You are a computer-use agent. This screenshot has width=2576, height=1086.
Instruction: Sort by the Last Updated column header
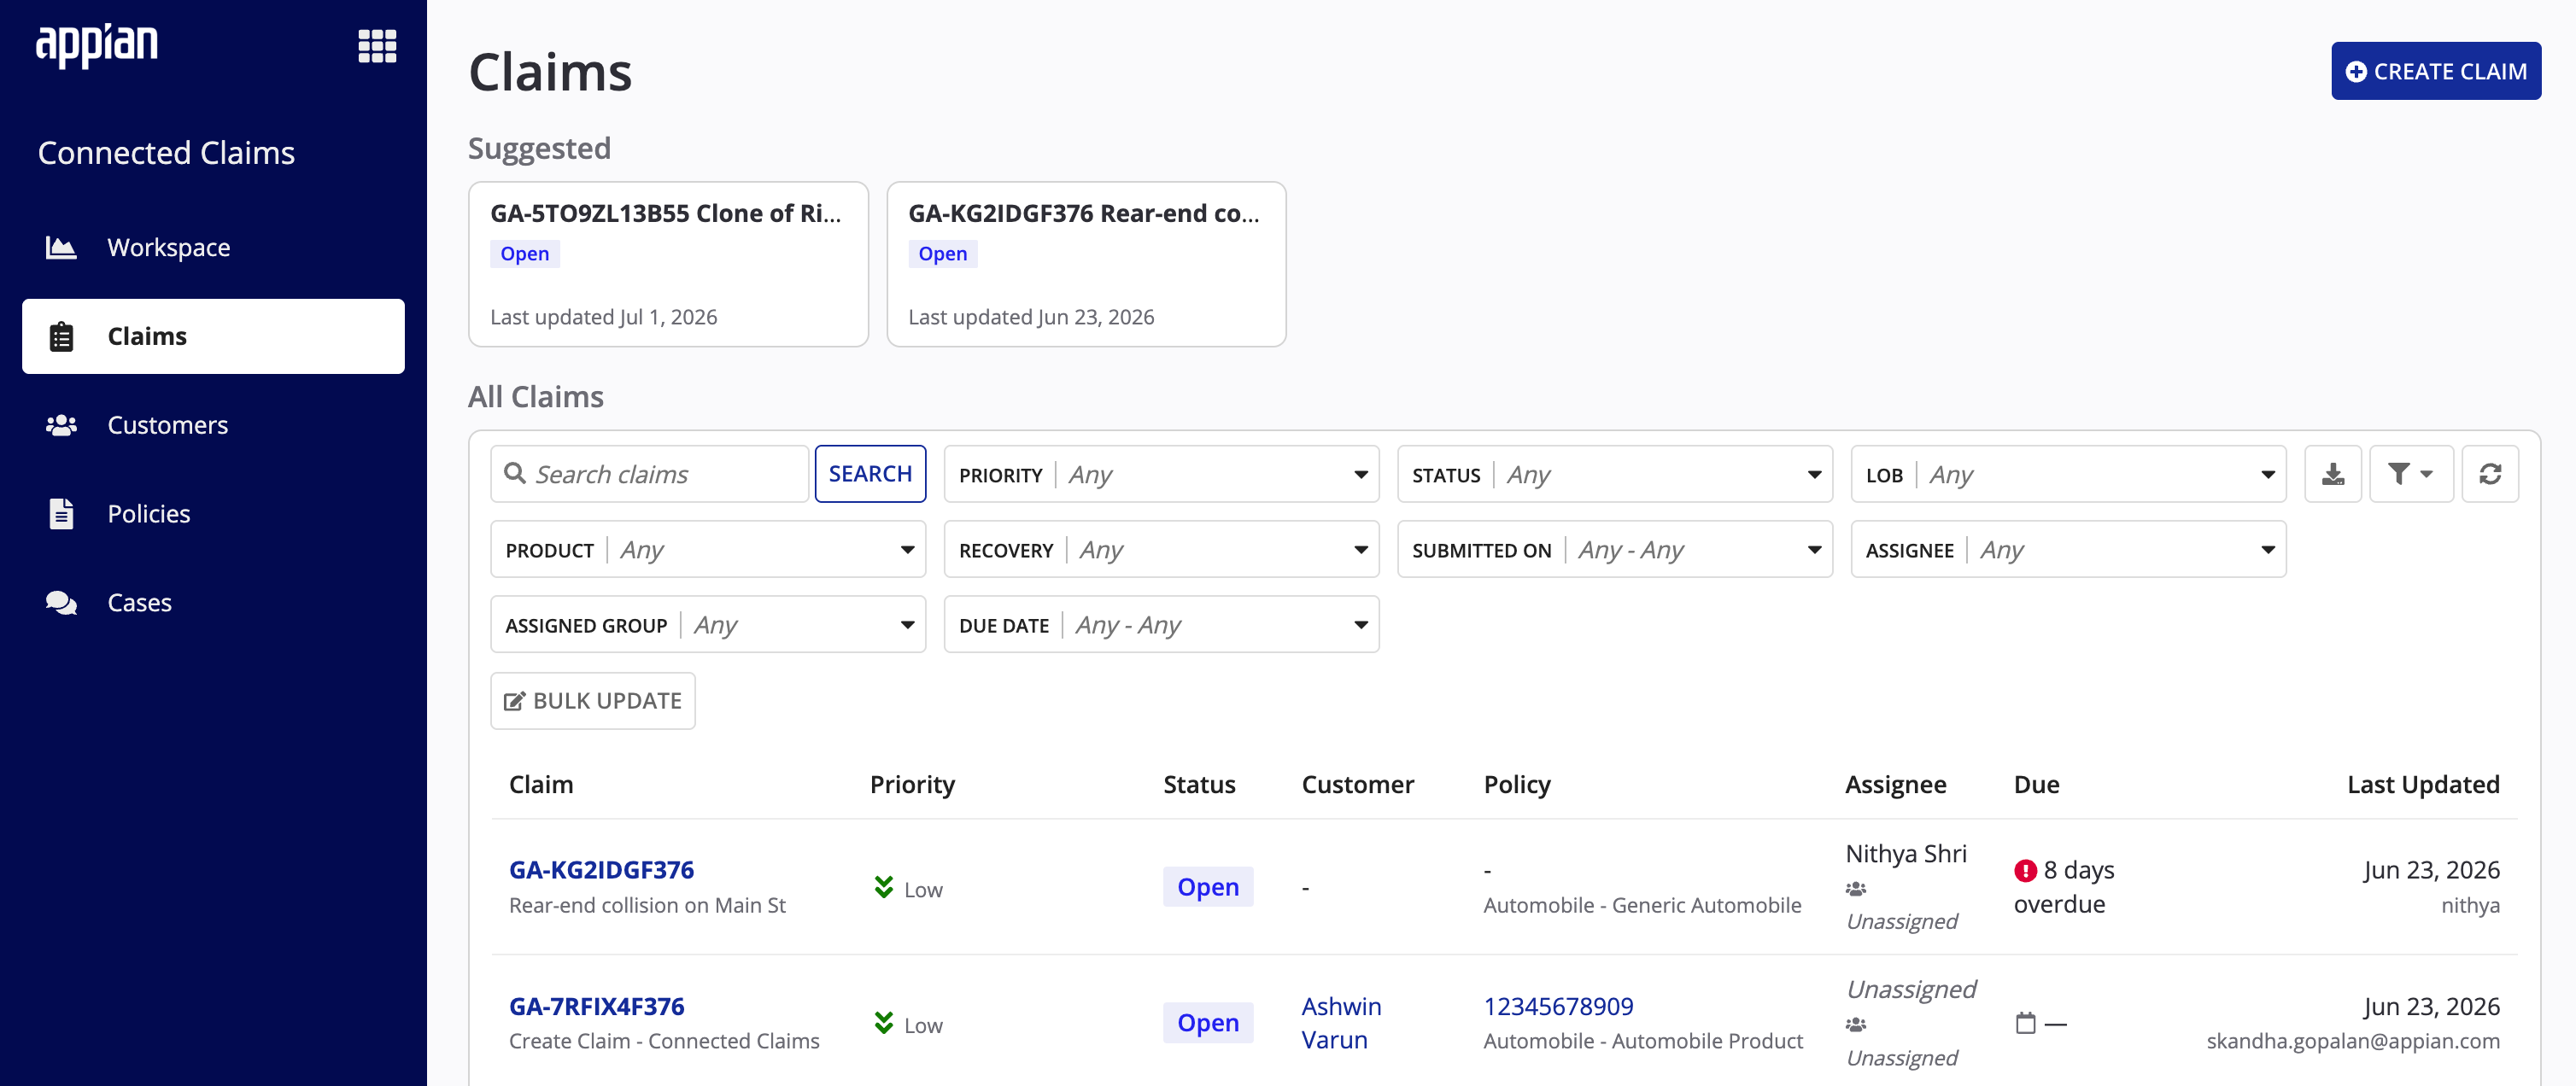point(2423,785)
